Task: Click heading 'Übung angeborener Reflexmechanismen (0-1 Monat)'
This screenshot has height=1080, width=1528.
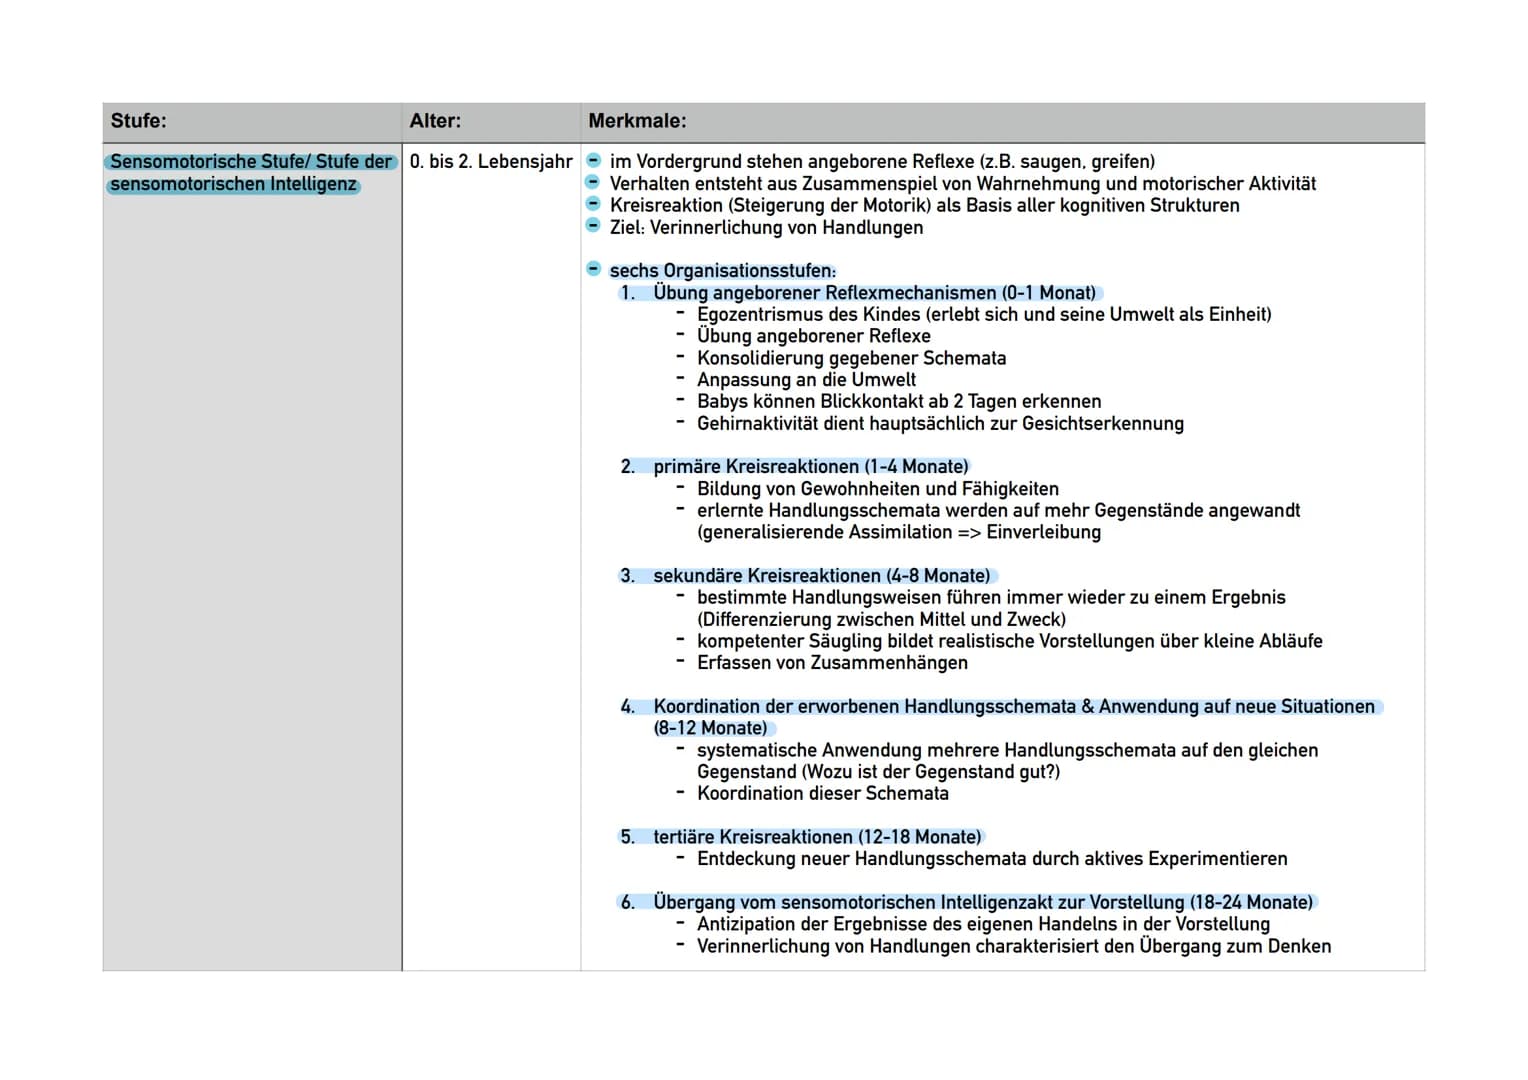Action: click(875, 293)
